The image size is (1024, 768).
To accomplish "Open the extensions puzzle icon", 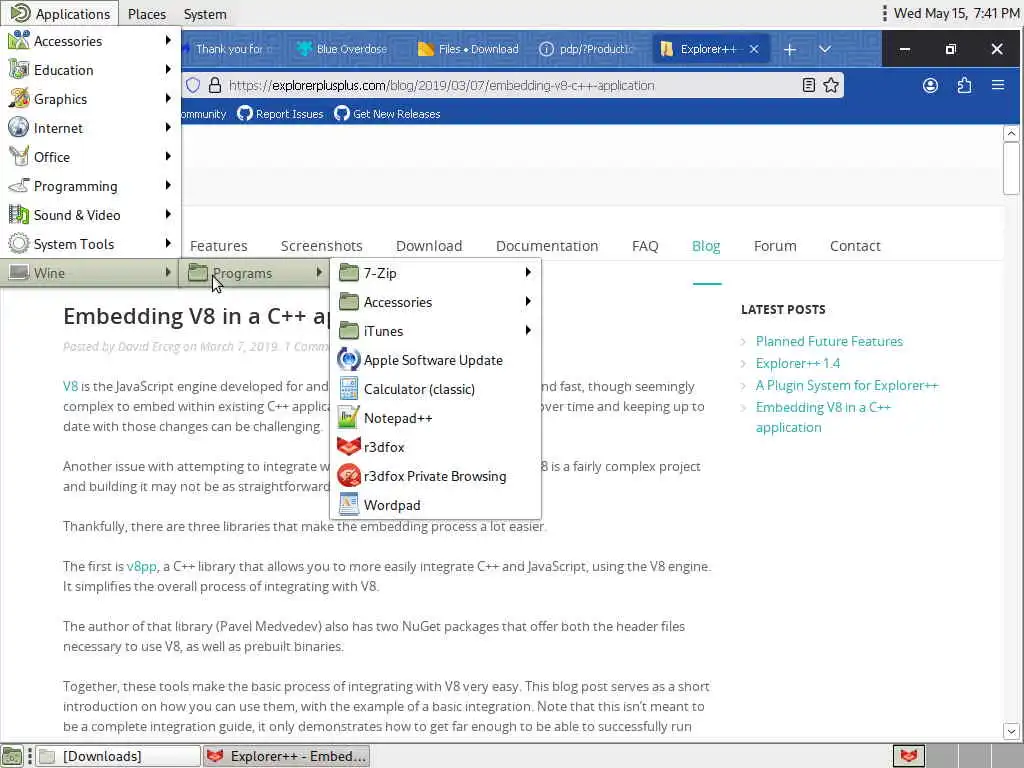I will (x=964, y=86).
